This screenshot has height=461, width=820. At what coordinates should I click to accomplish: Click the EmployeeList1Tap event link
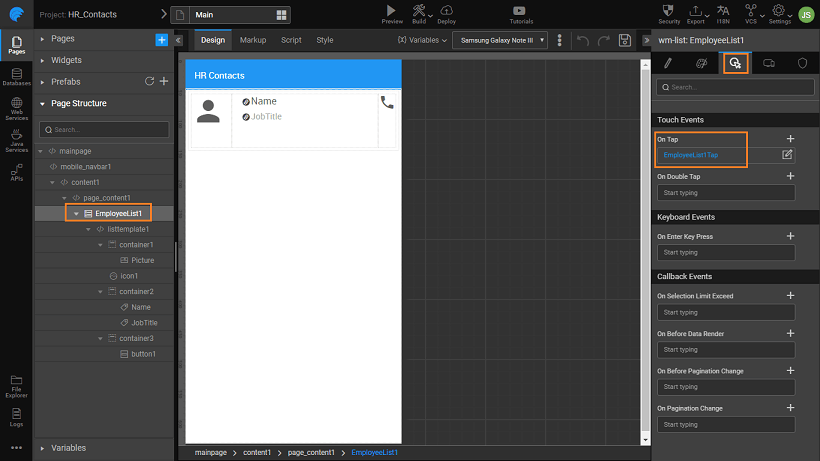click(691, 155)
